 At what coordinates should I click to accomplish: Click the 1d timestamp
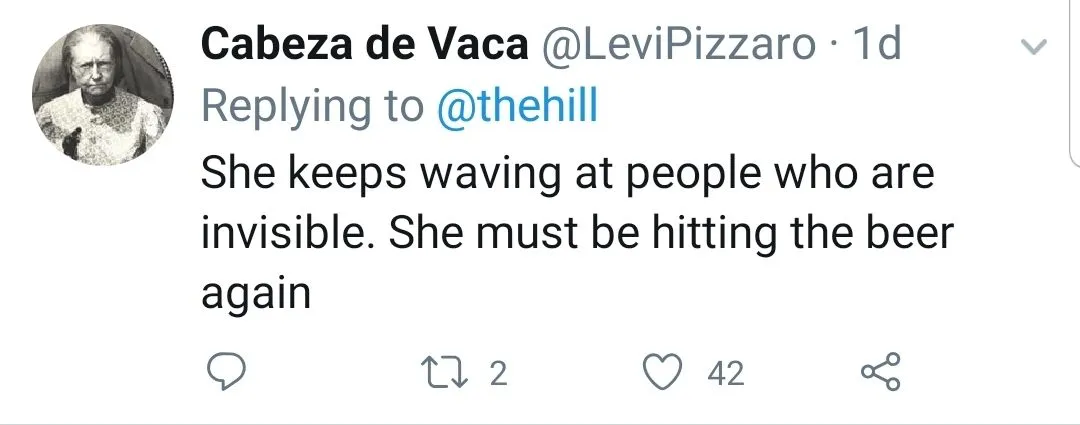(874, 44)
